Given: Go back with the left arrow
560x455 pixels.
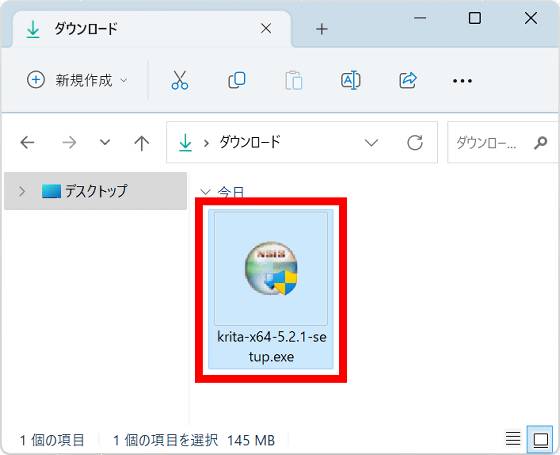Looking at the screenshot, I should pos(28,142).
